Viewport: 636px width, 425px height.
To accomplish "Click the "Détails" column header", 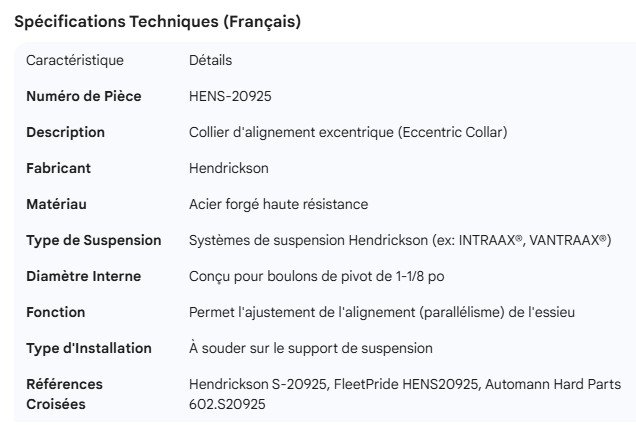I will (210, 60).
